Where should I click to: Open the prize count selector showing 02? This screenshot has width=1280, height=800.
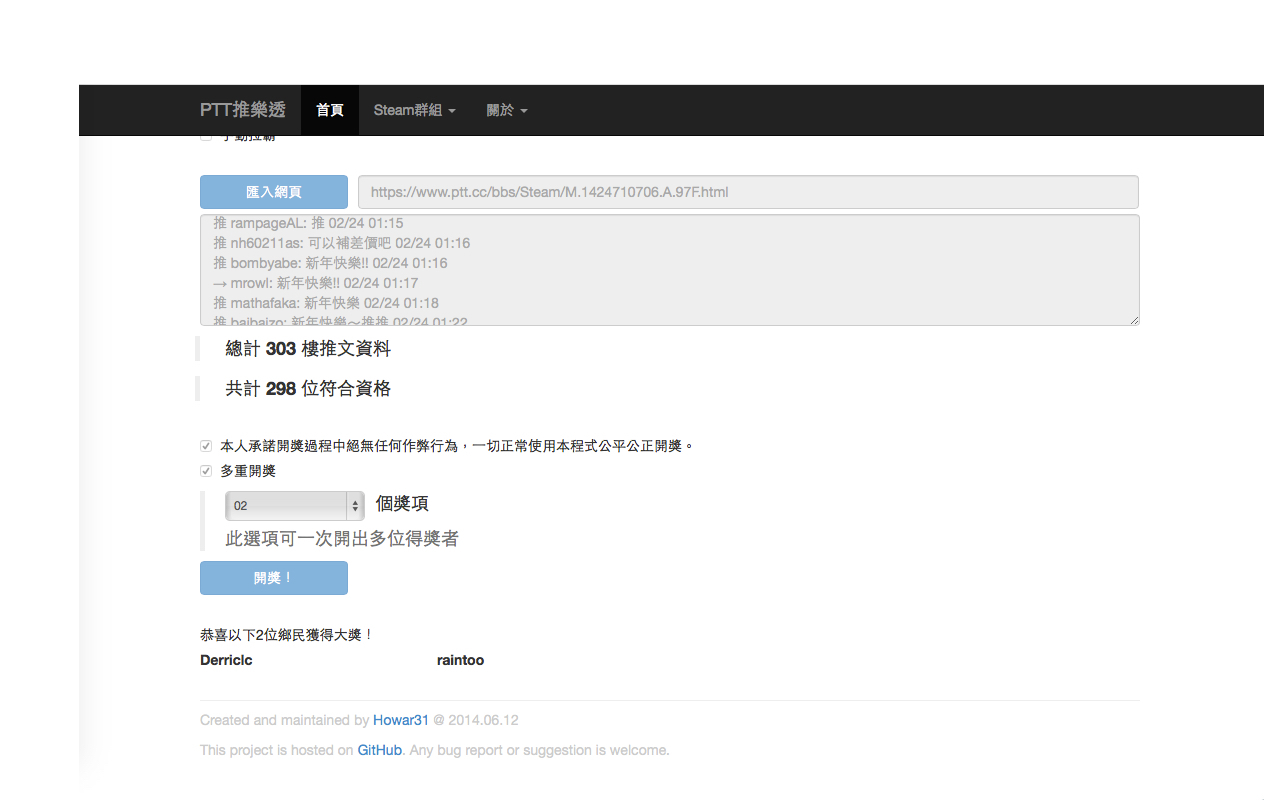295,506
